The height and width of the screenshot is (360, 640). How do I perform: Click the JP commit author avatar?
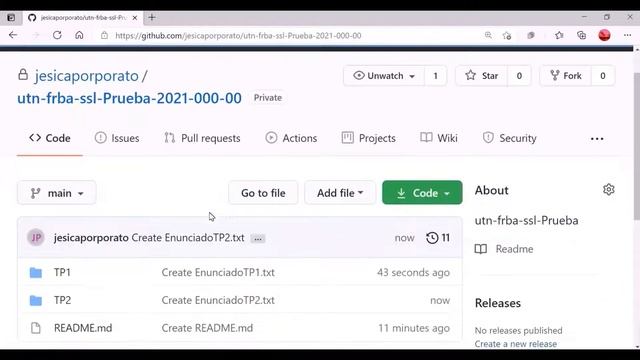pyautogui.click(x=36, y=238)
